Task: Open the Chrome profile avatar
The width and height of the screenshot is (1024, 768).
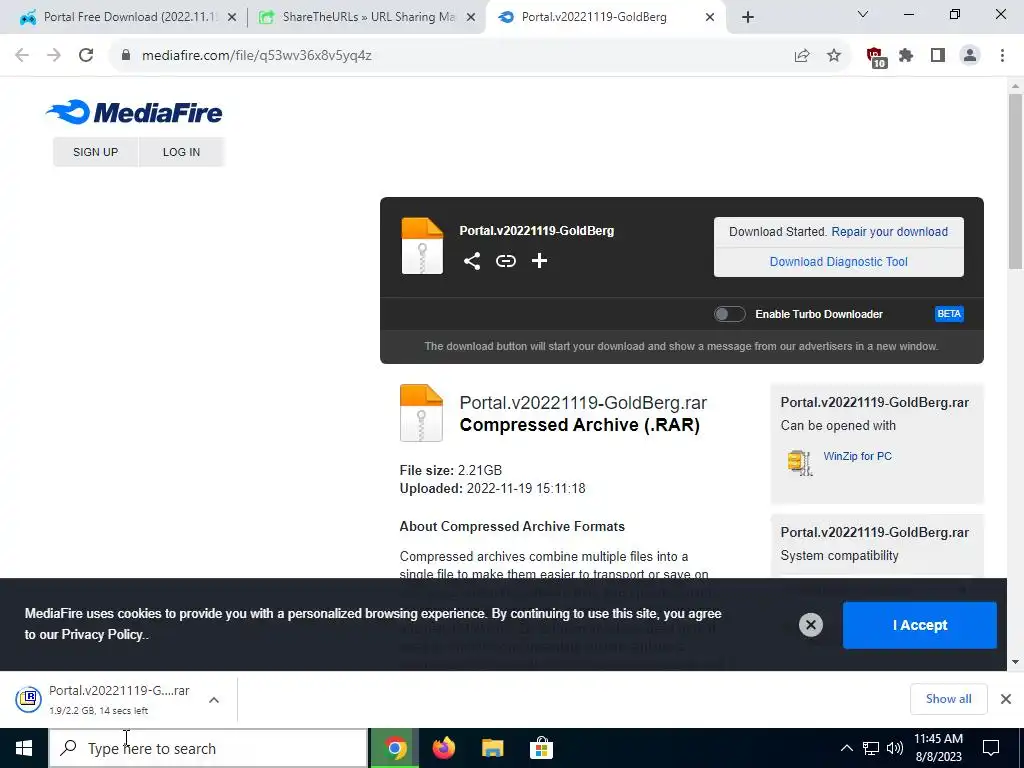Action: click(970, 56)
